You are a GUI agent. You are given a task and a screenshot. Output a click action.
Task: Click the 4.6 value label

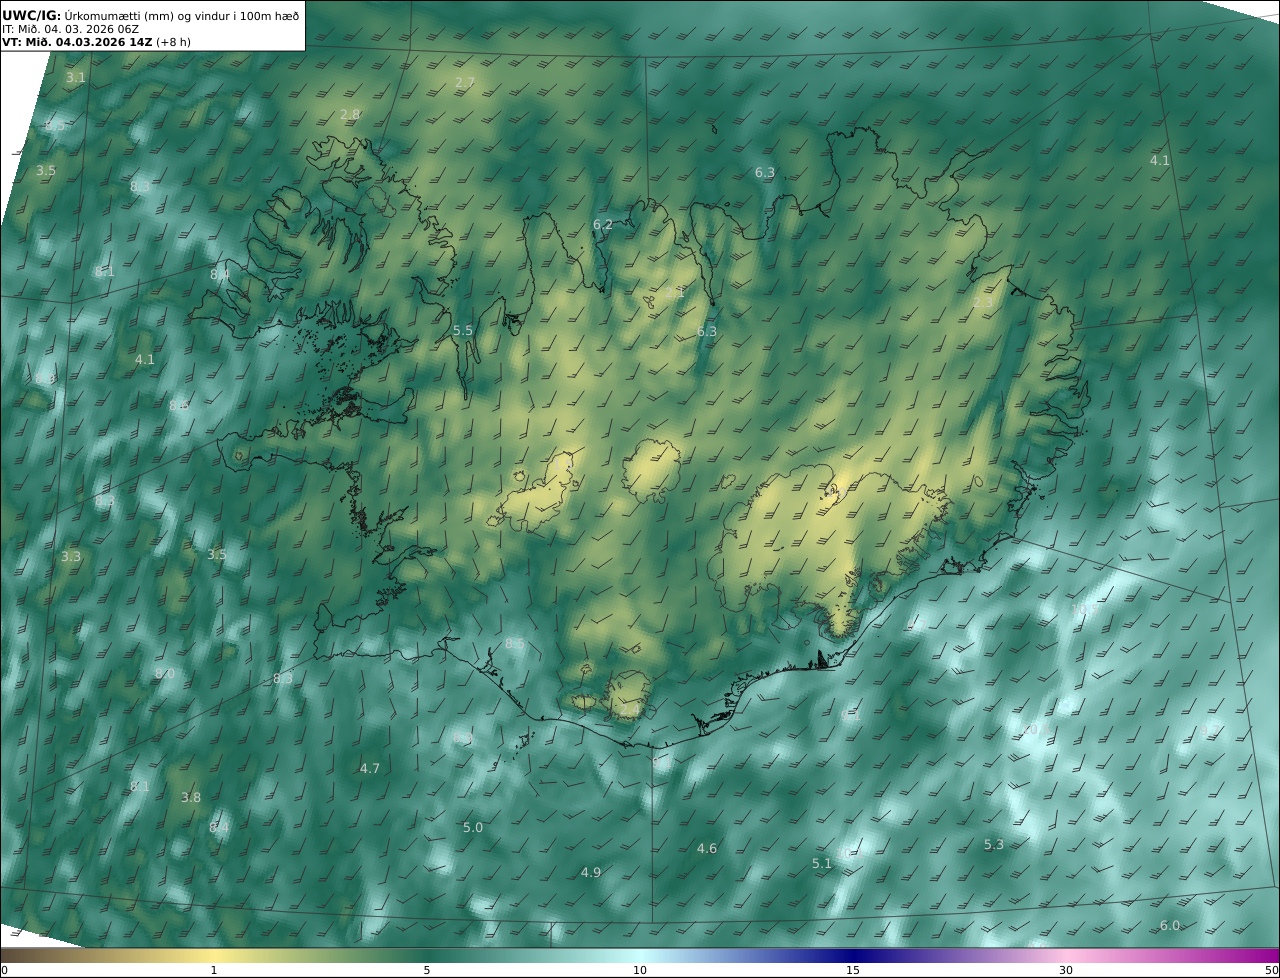coord(707,848)
